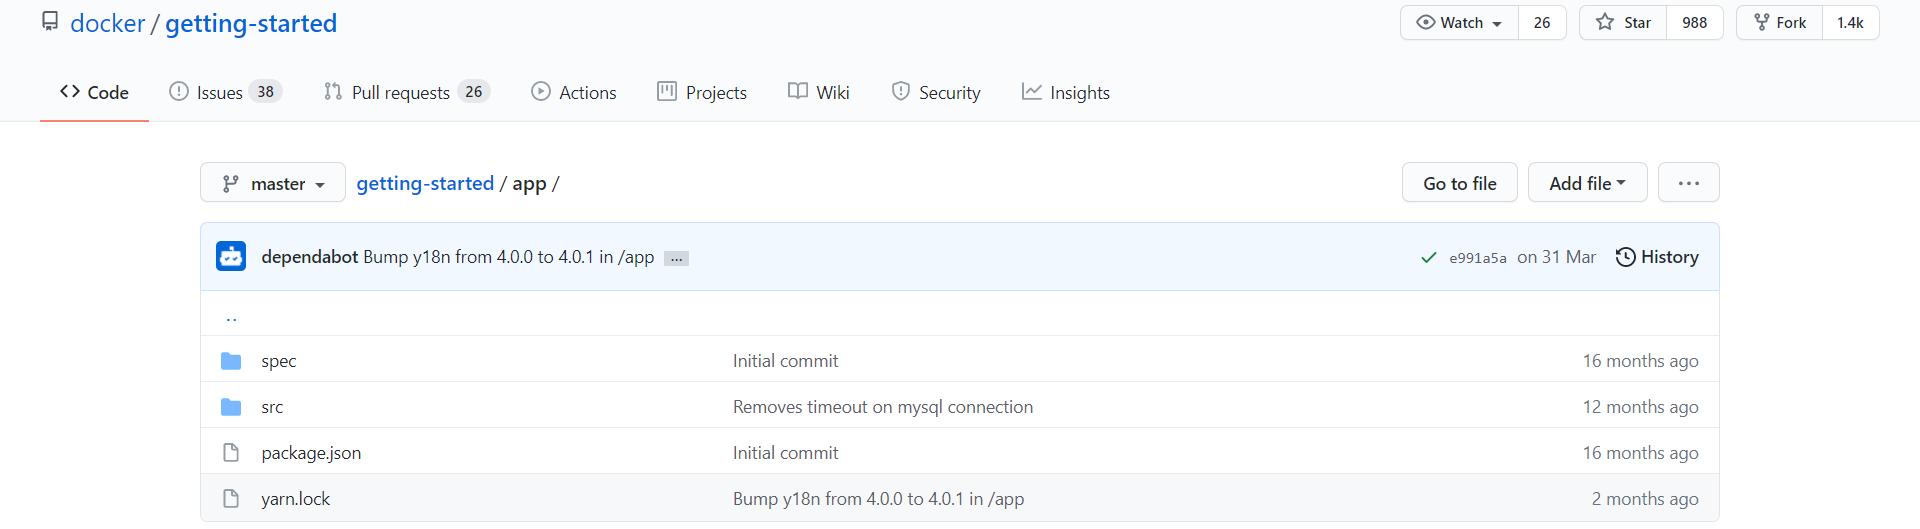
Task: Open the getting-started breadcrumb link
Action: click(425, 183)
